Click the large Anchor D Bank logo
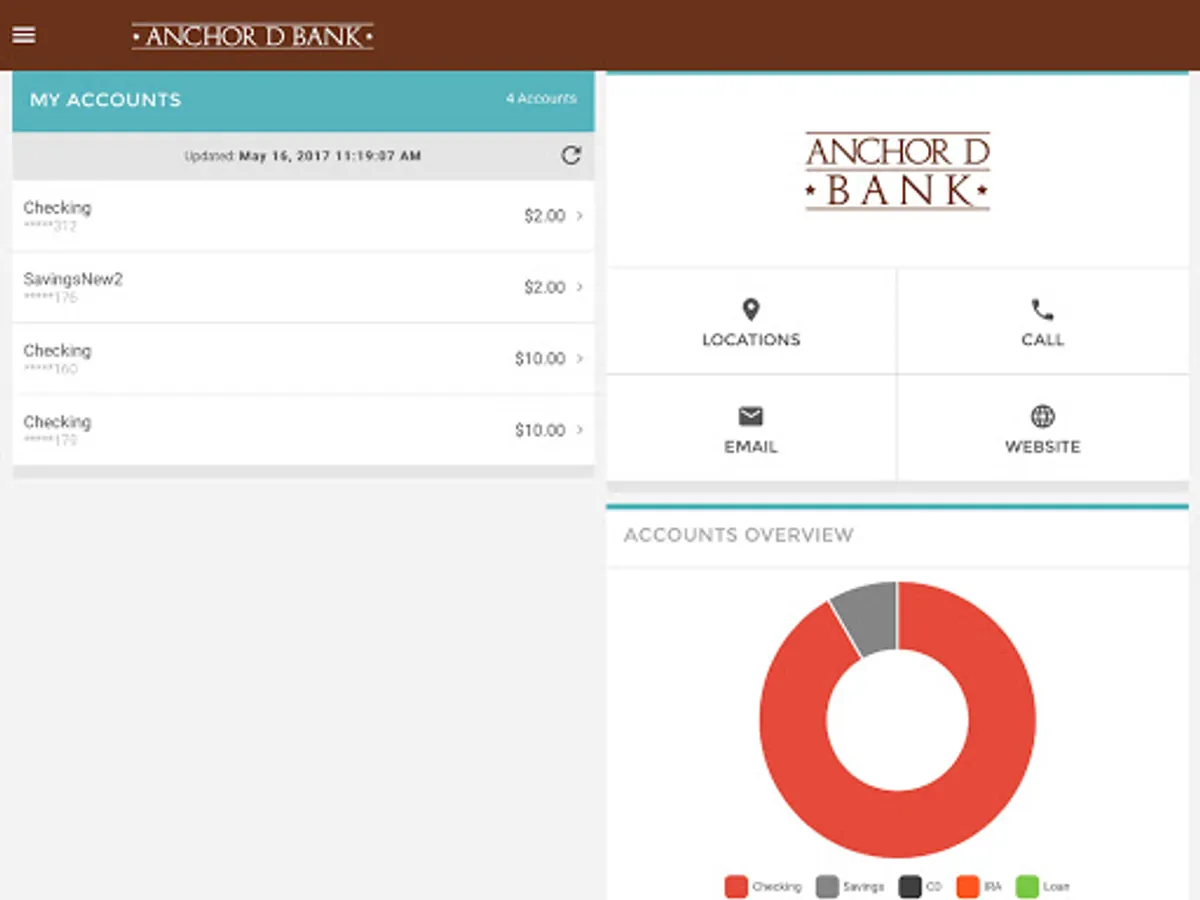1200x900 pixels. pyautogui.click(x=898, y=171)
